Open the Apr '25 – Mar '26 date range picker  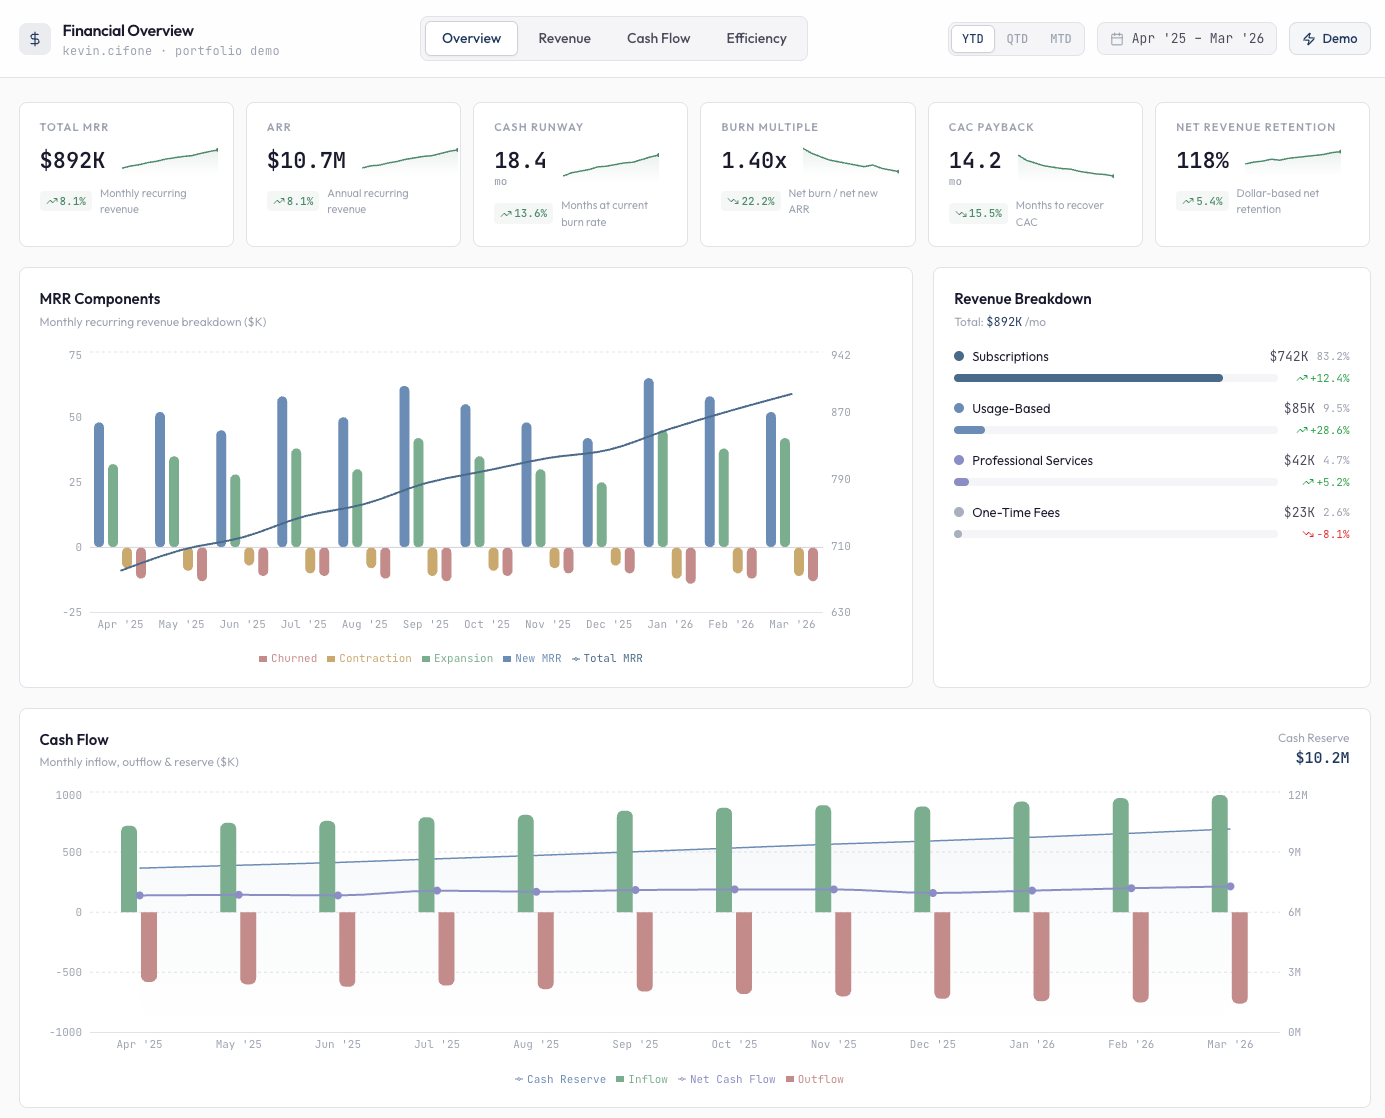[1187, 39]
